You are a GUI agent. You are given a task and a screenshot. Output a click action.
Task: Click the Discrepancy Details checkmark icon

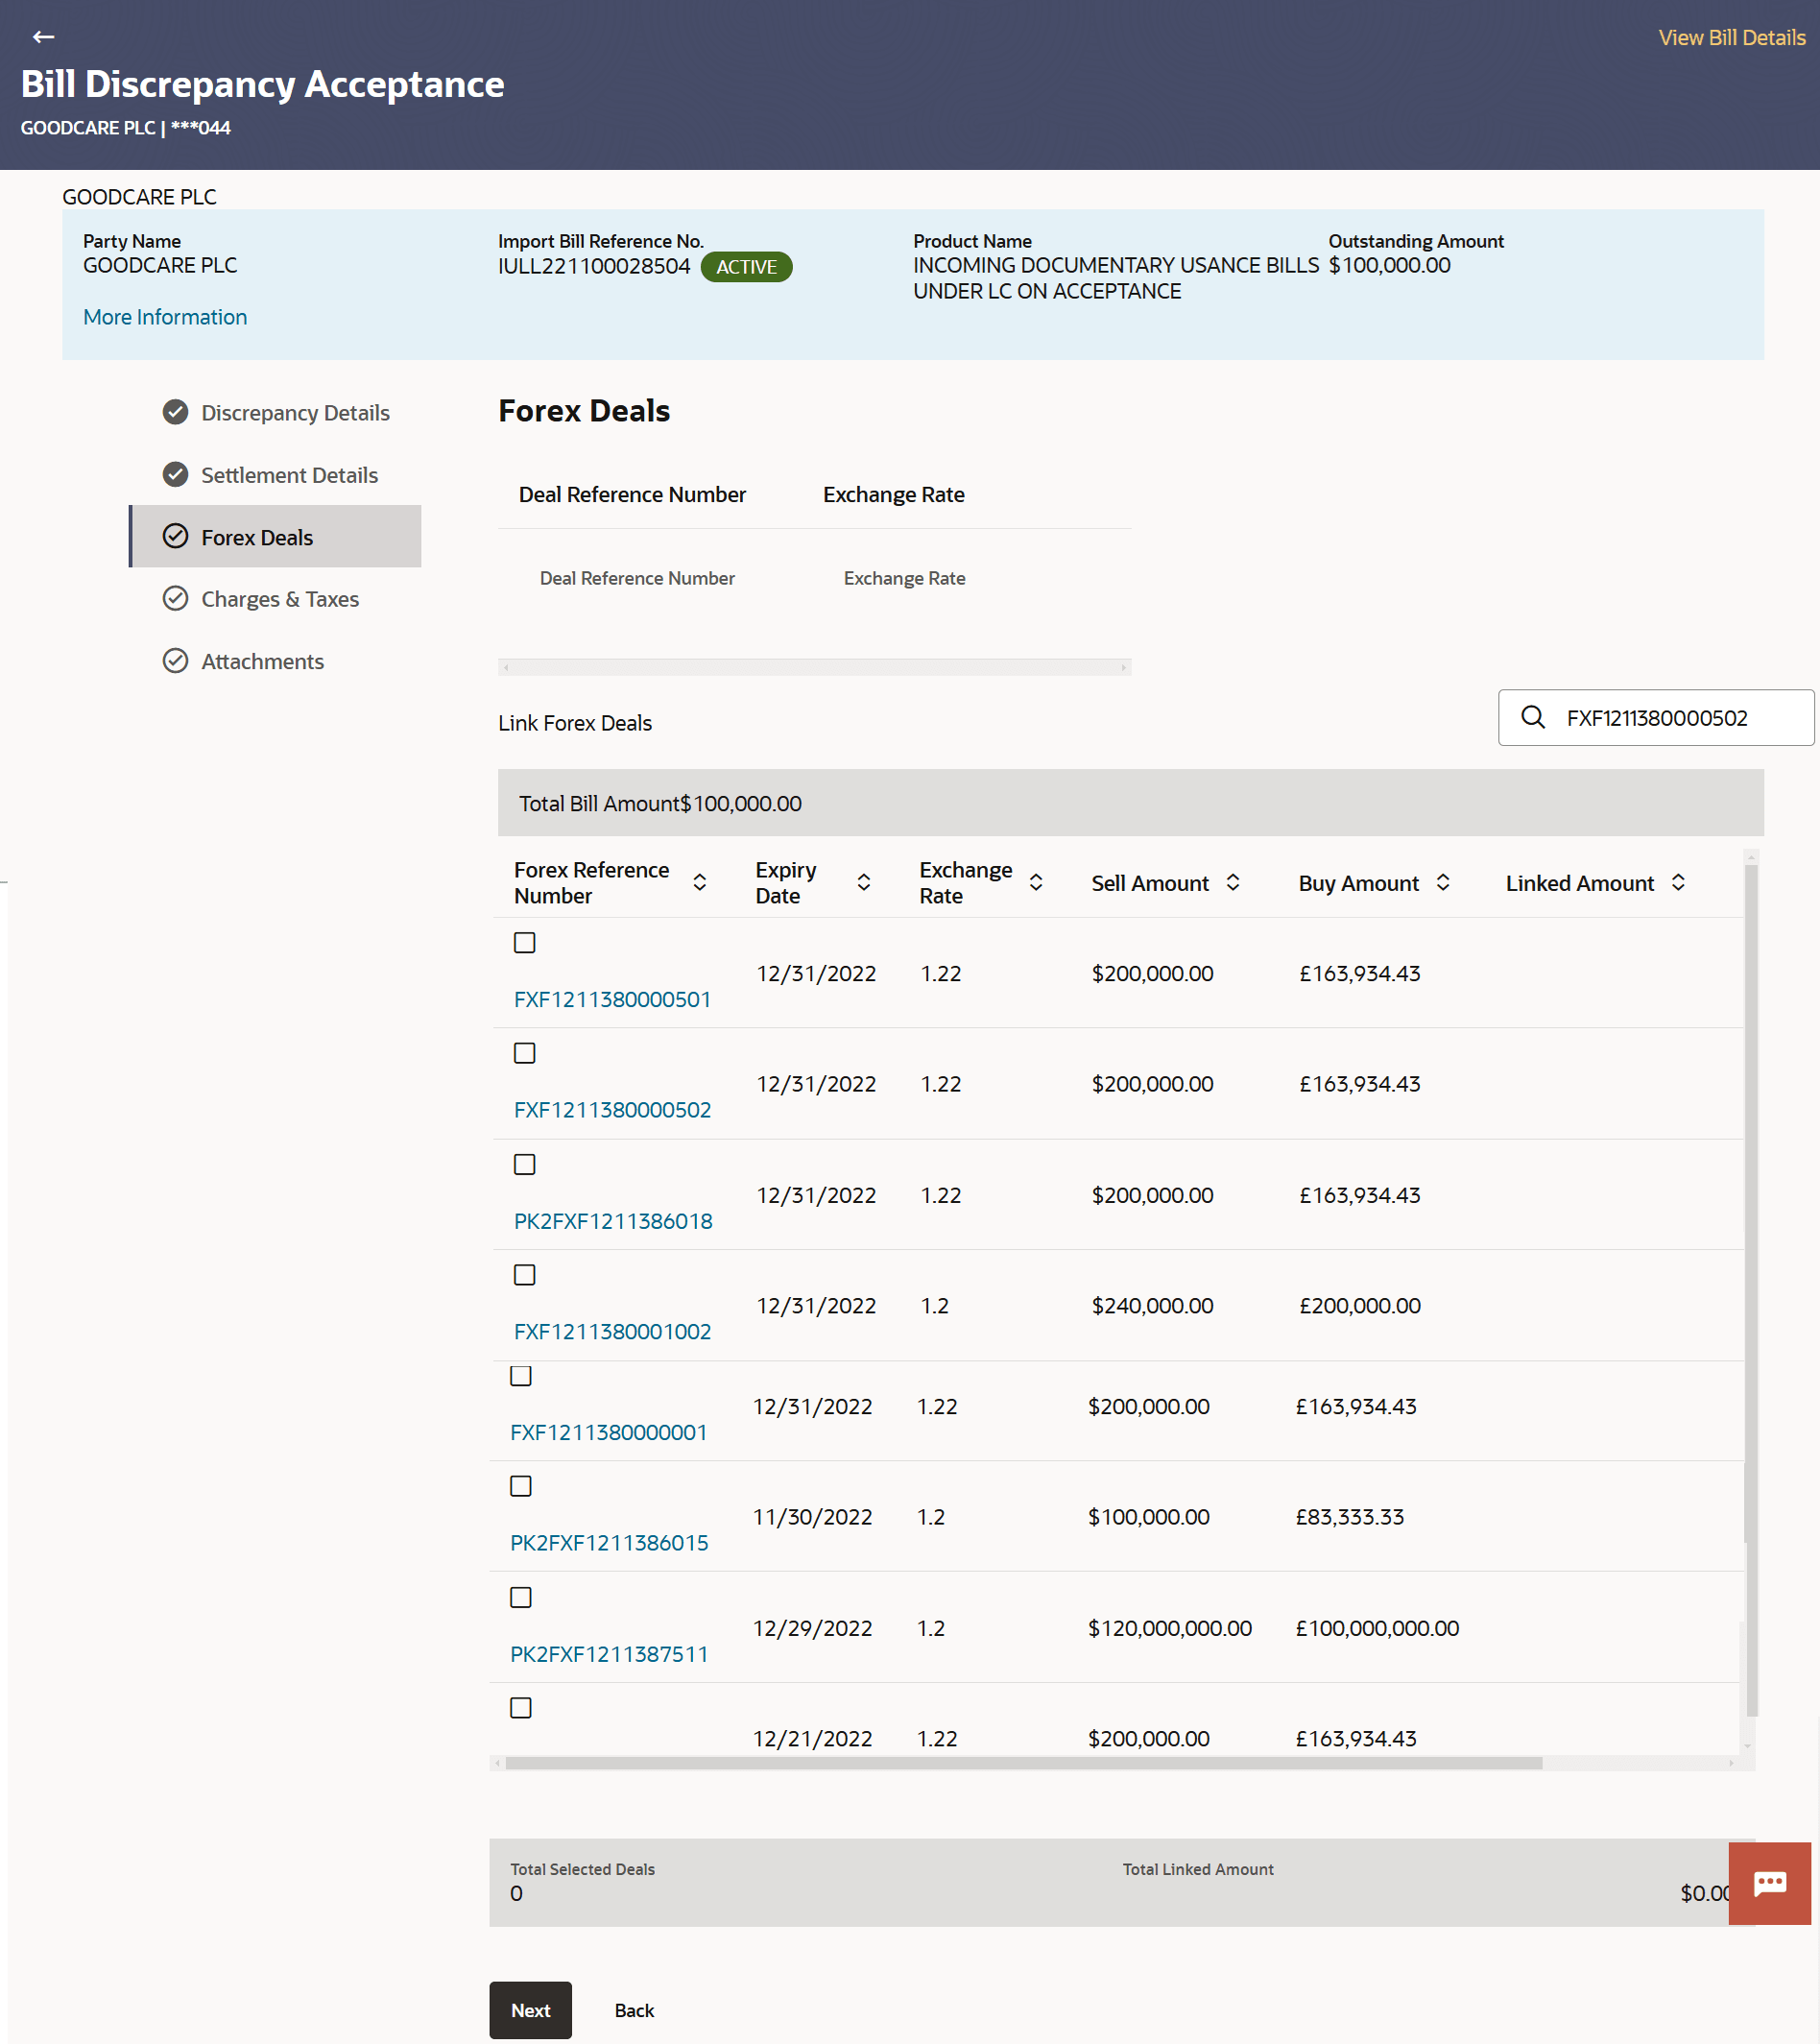[175, 412]
